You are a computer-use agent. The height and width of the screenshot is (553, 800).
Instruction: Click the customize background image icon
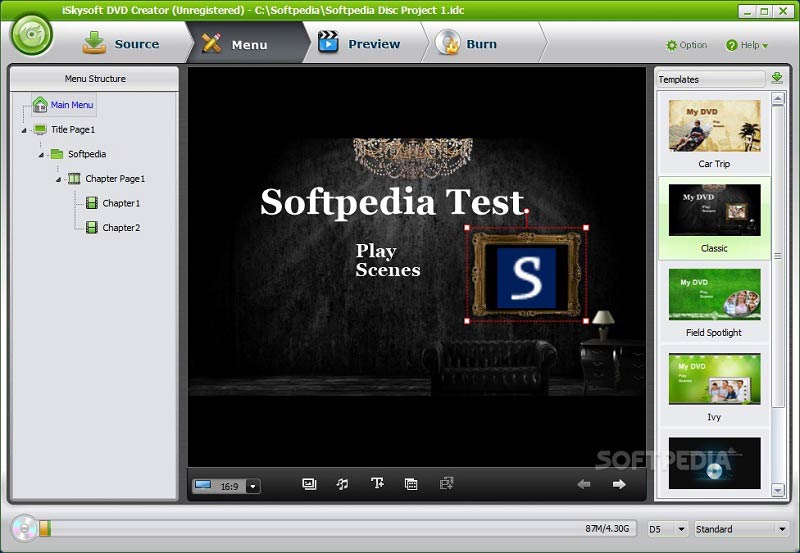click(309, 484)
